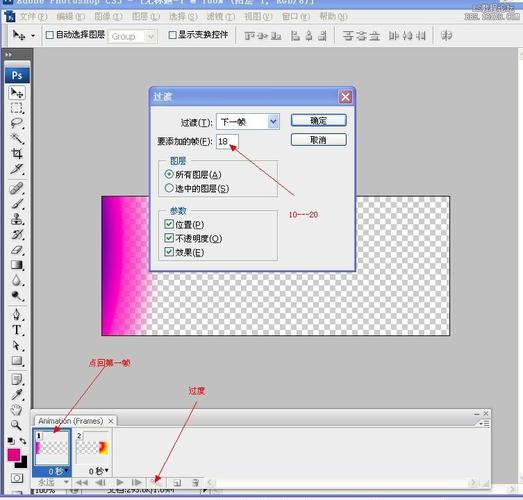
Task: Enable 显示变换控件 checkbox
Action: [x=172, y=35]
